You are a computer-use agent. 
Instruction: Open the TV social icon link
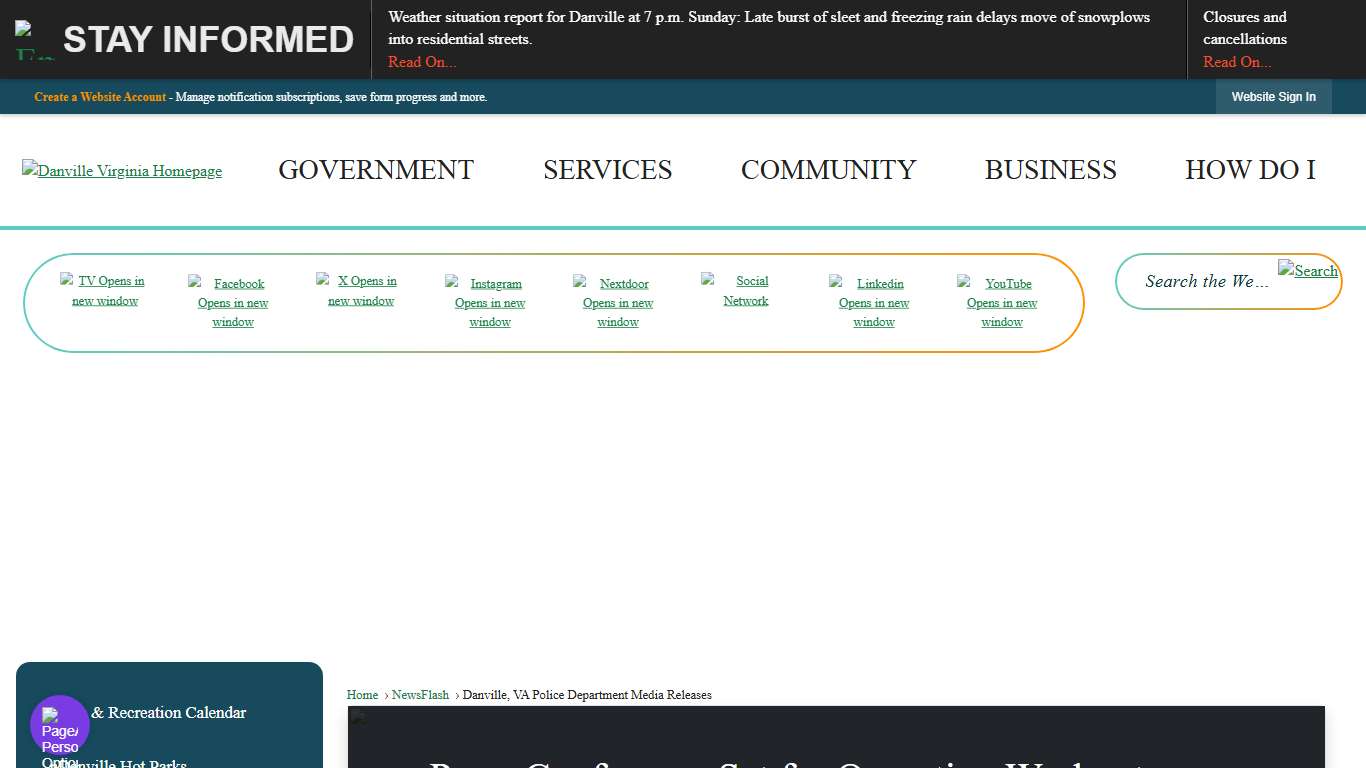[x=104, y=291]
